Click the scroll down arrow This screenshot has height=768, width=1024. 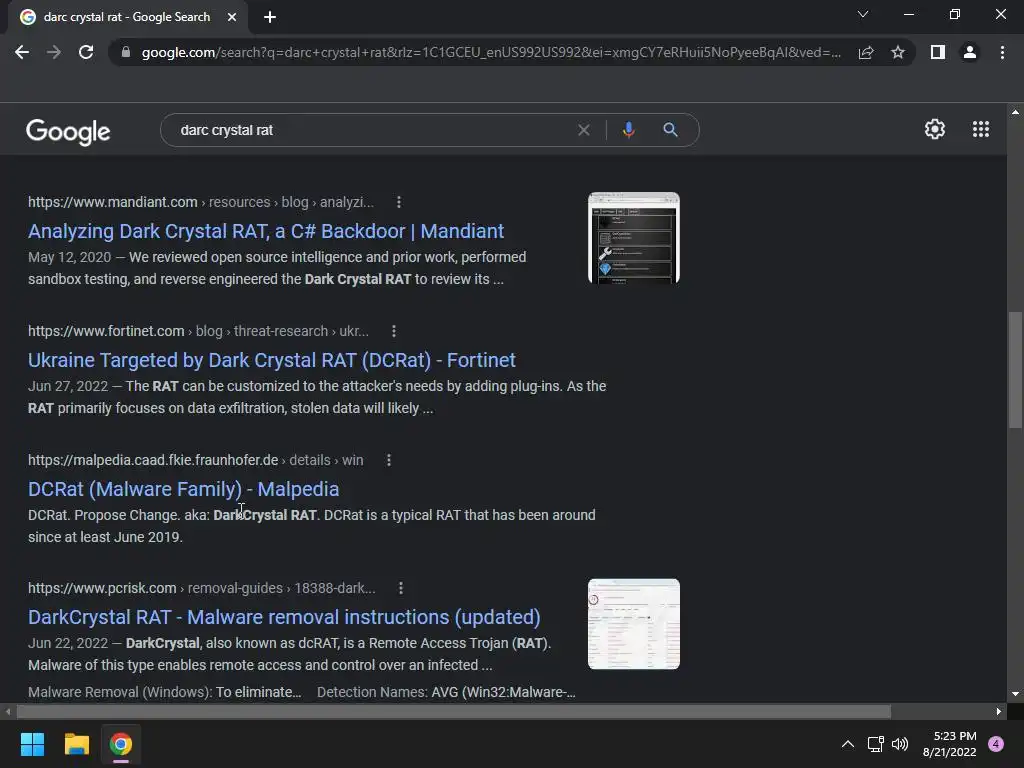coord(1015,694)
